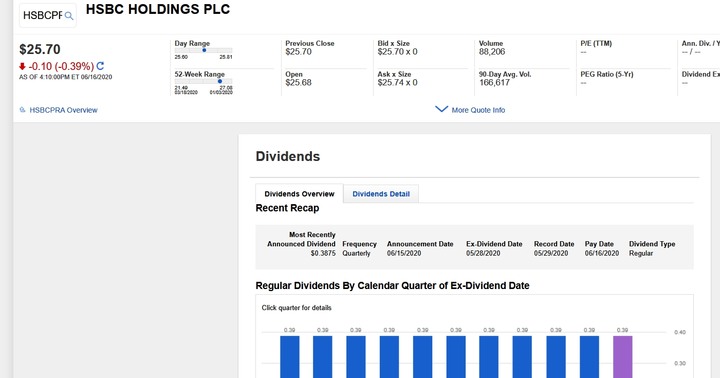This screenshot has width=720, height=378.
Task: Click the AS OF 4:10:00PM ET timestamp
Action: click(x=66, y=77)
